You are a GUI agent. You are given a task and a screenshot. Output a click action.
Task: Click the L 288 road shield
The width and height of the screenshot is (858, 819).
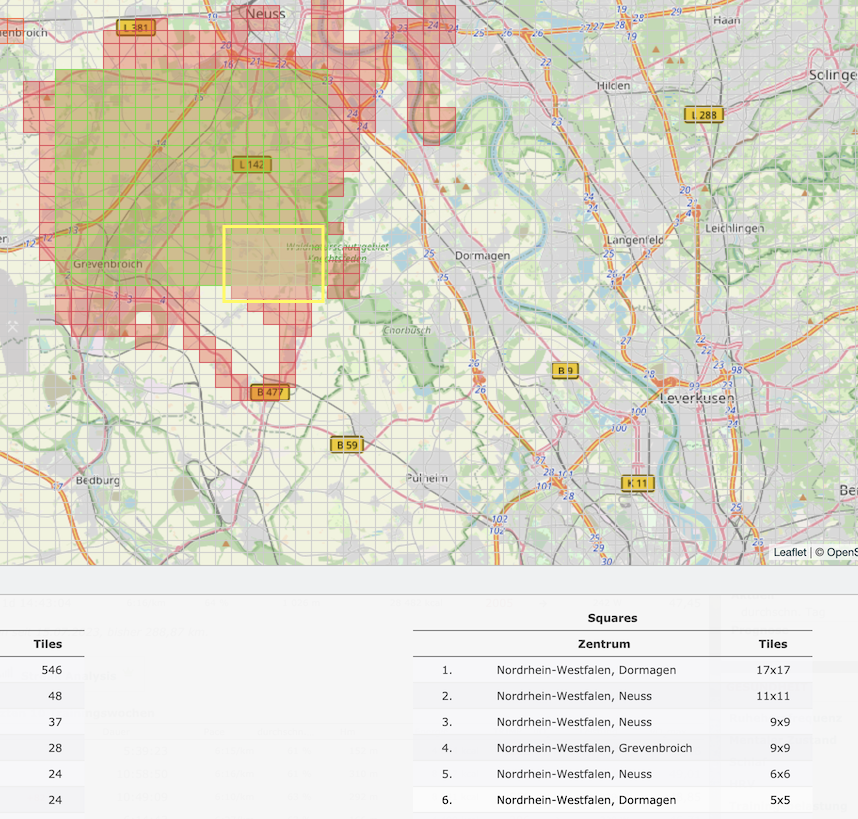coord(703,115)
